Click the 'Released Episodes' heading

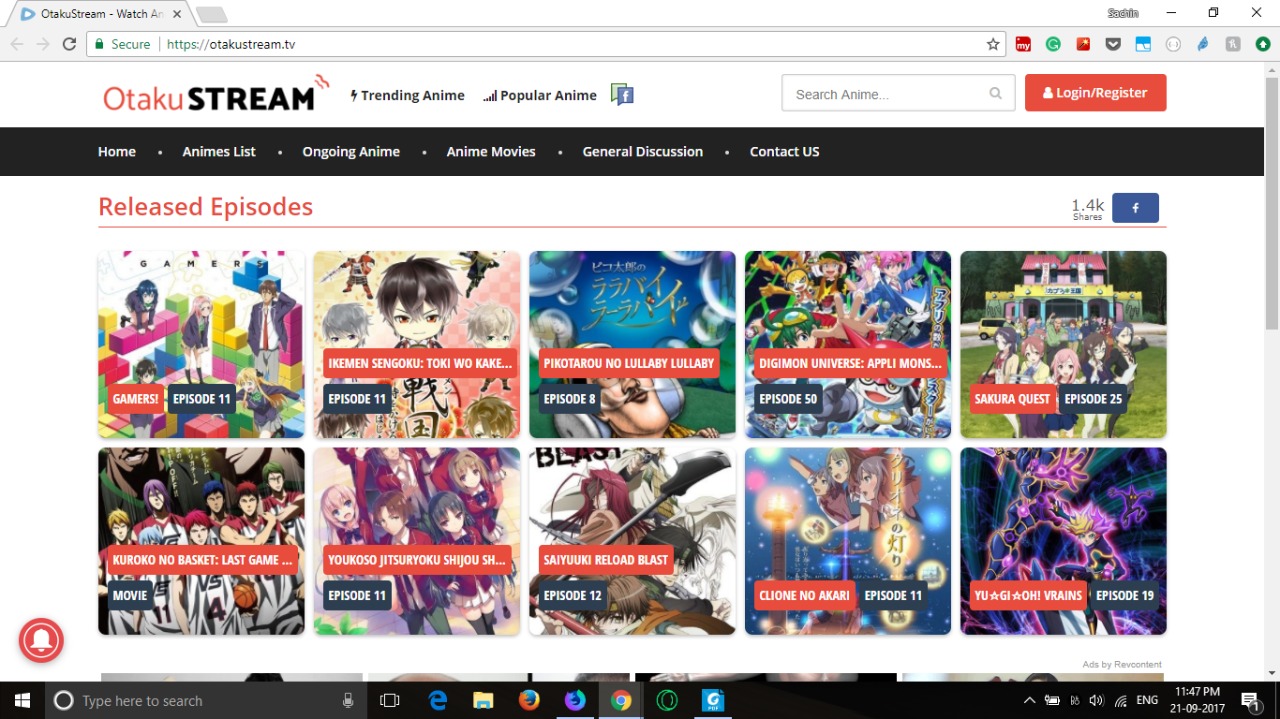[x=205, y=207]
